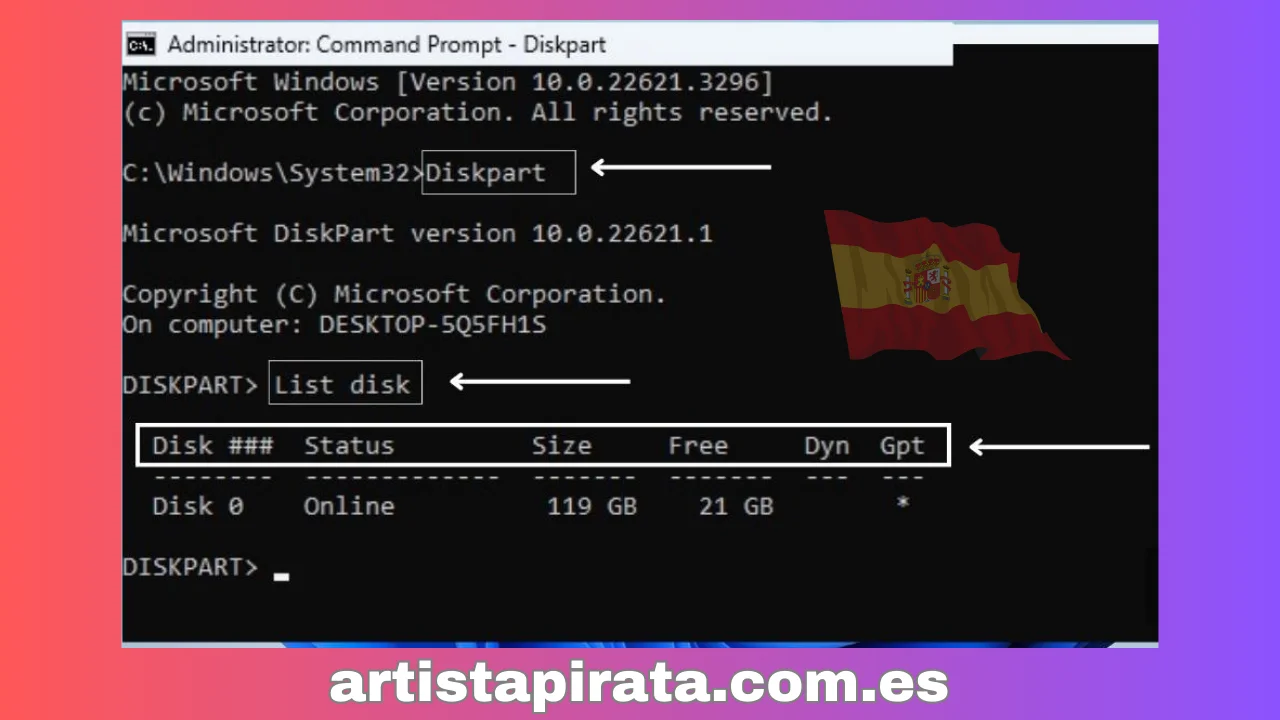Click the DISKPART> prompt beside 'List disk'
Viewport: 1280px width, 720px height.
190,384
